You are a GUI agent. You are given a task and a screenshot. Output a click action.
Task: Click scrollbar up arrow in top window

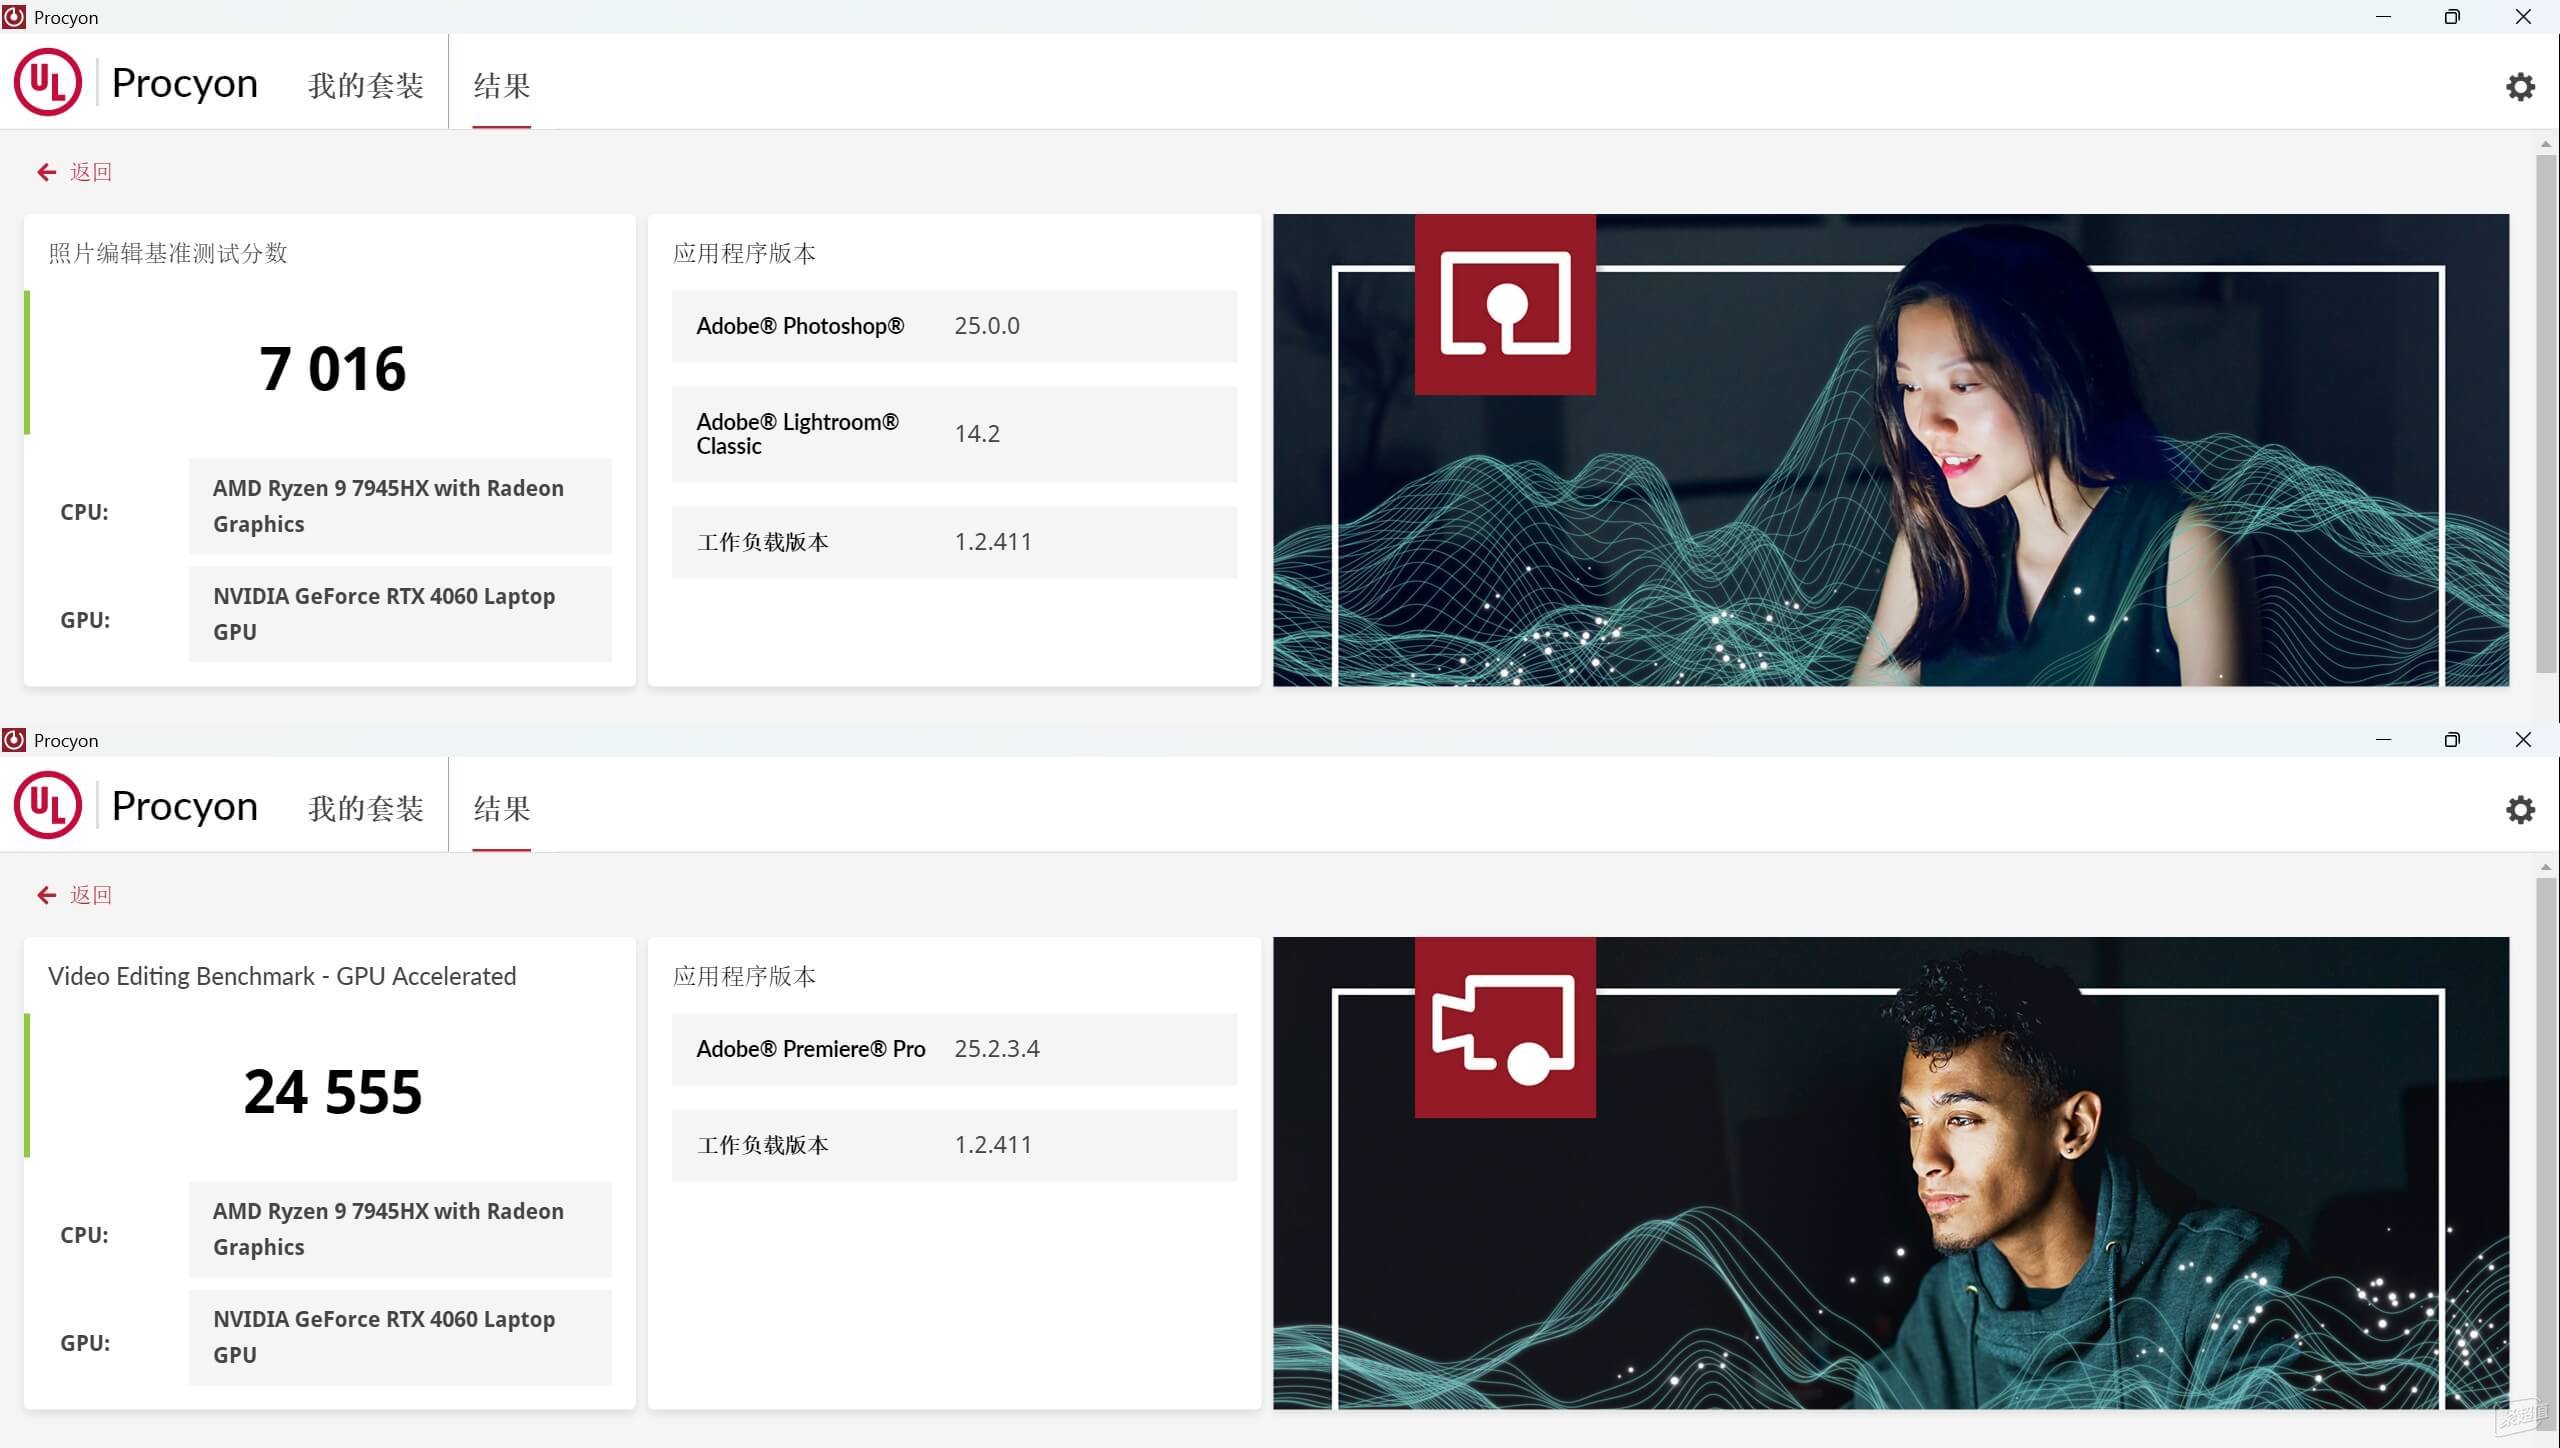(x=2546, y=144)
